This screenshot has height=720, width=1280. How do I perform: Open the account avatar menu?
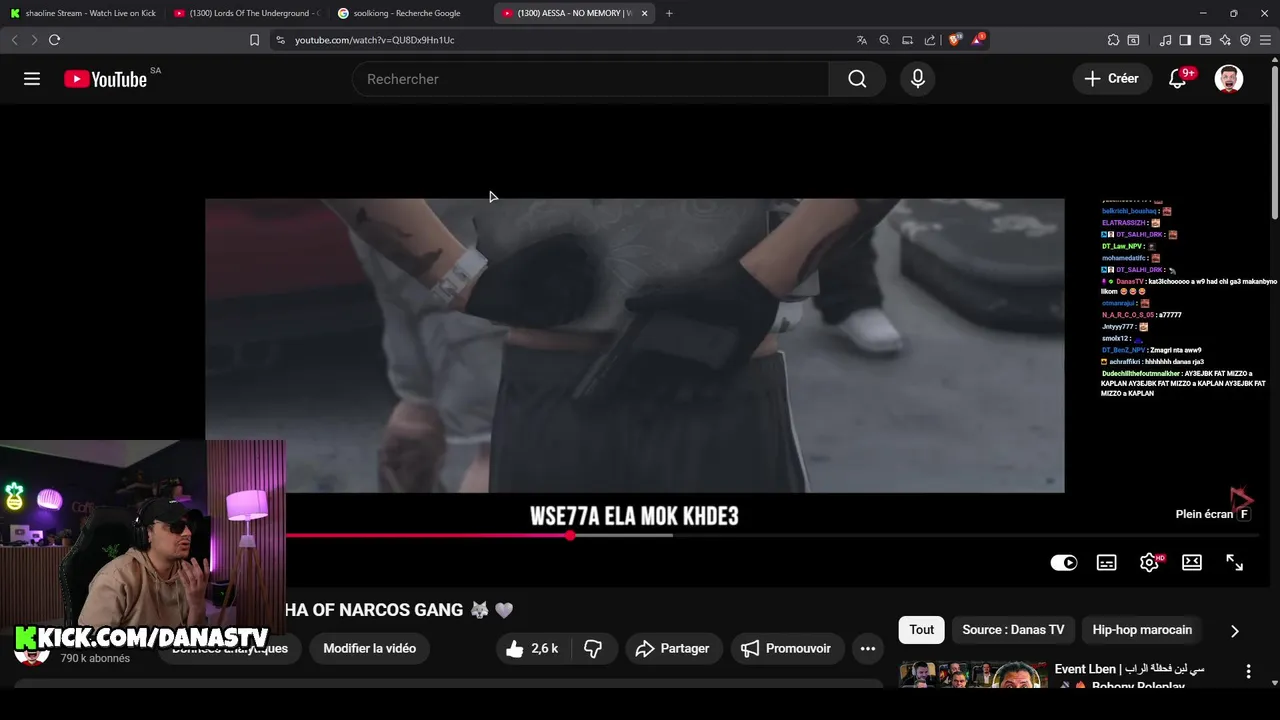point(1229,79)
